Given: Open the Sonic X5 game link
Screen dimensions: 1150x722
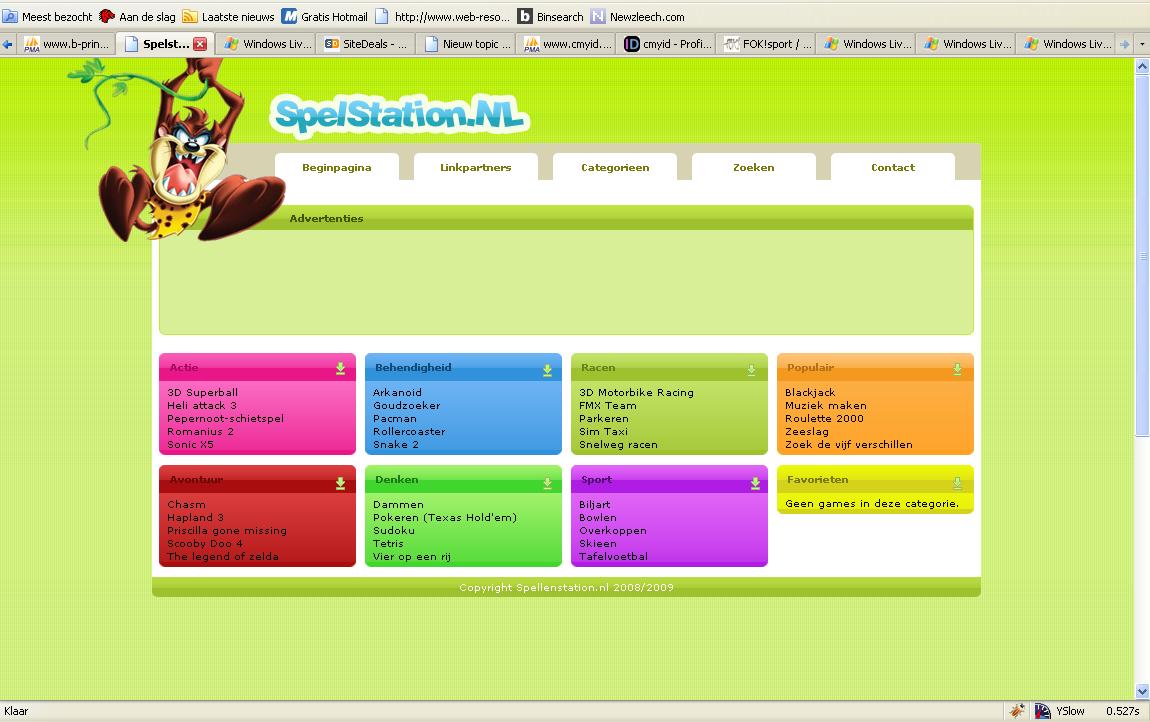Looking at the screenshot, I should 190,445.
